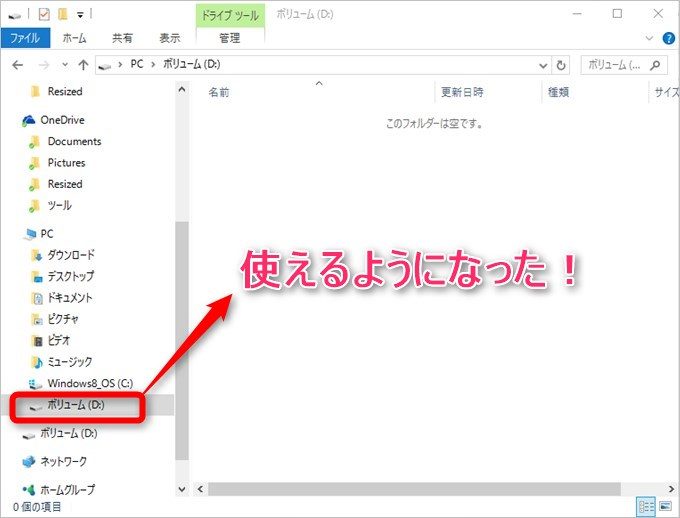680x518 pixels.
Task: Open Help with the question mark icon
Action: [668, 38]
